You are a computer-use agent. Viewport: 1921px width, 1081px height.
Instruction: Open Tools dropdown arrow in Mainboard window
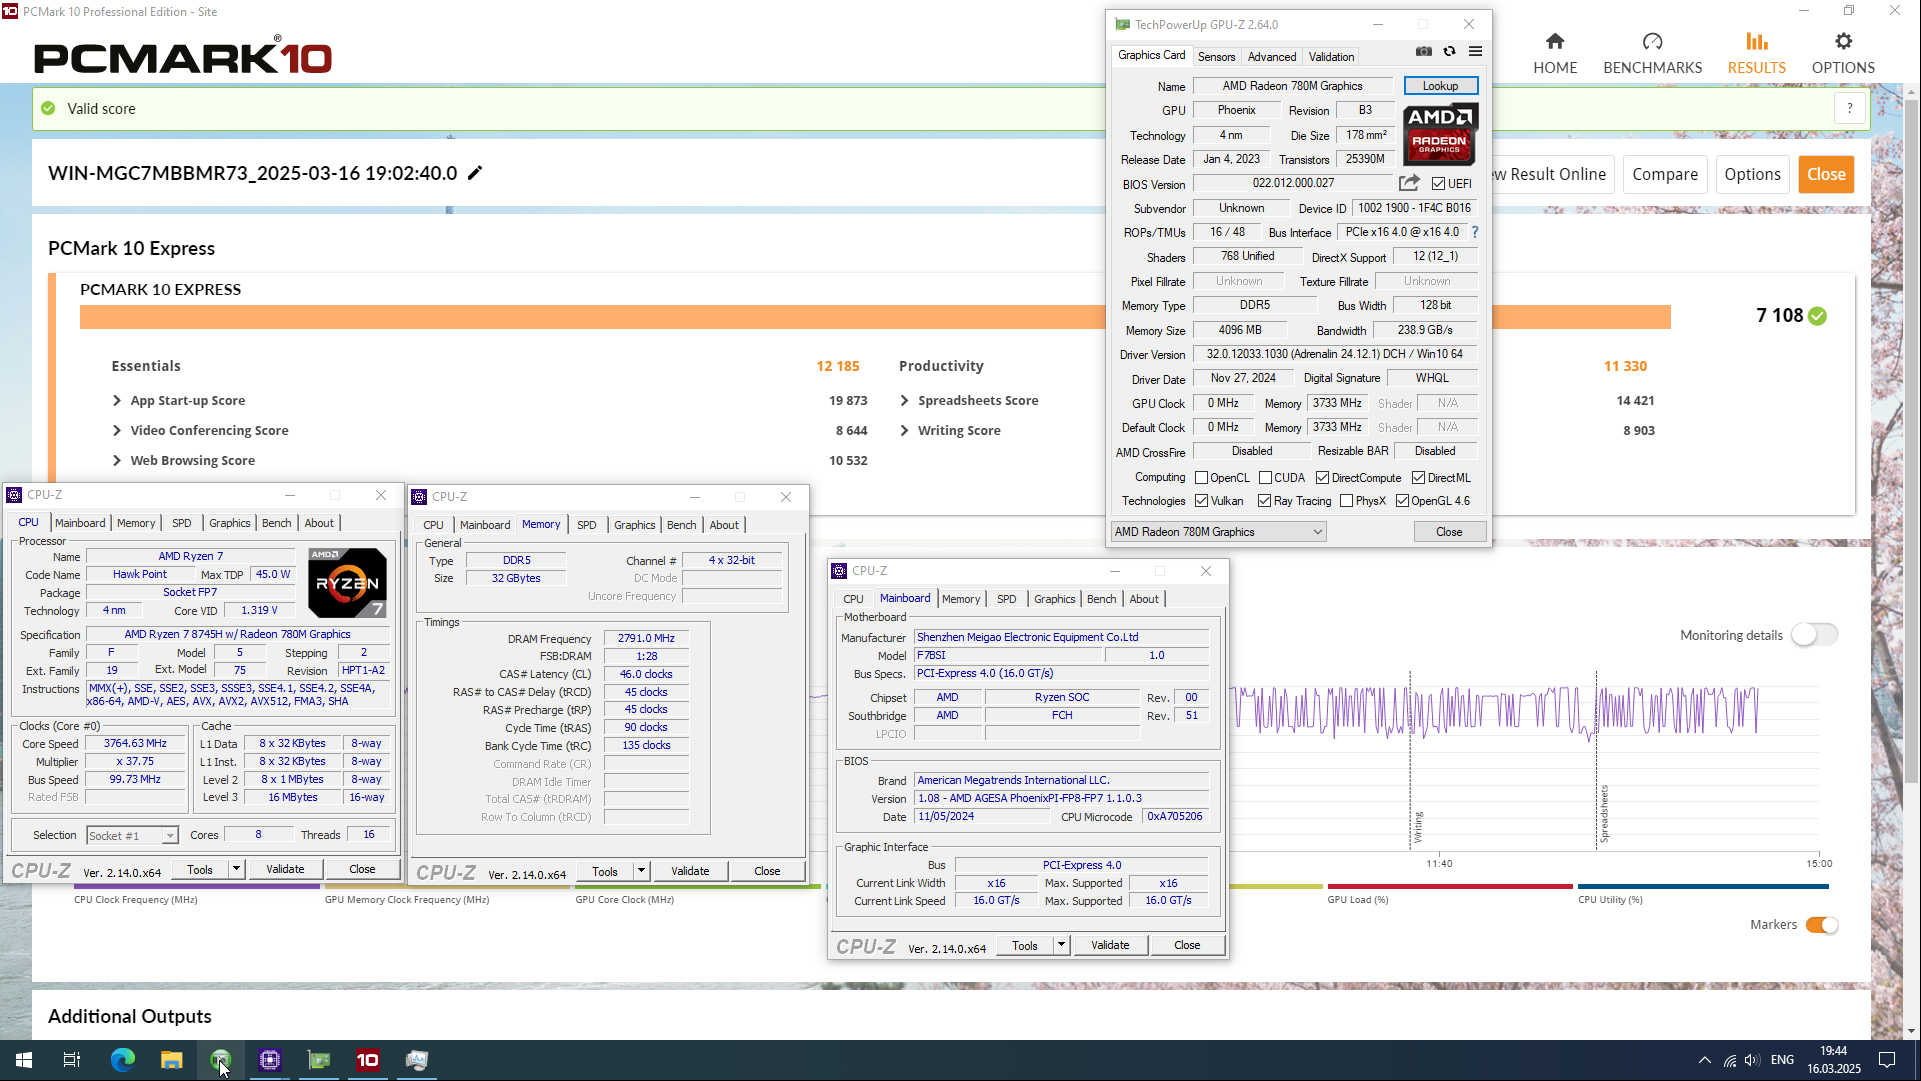(1061, 945)
